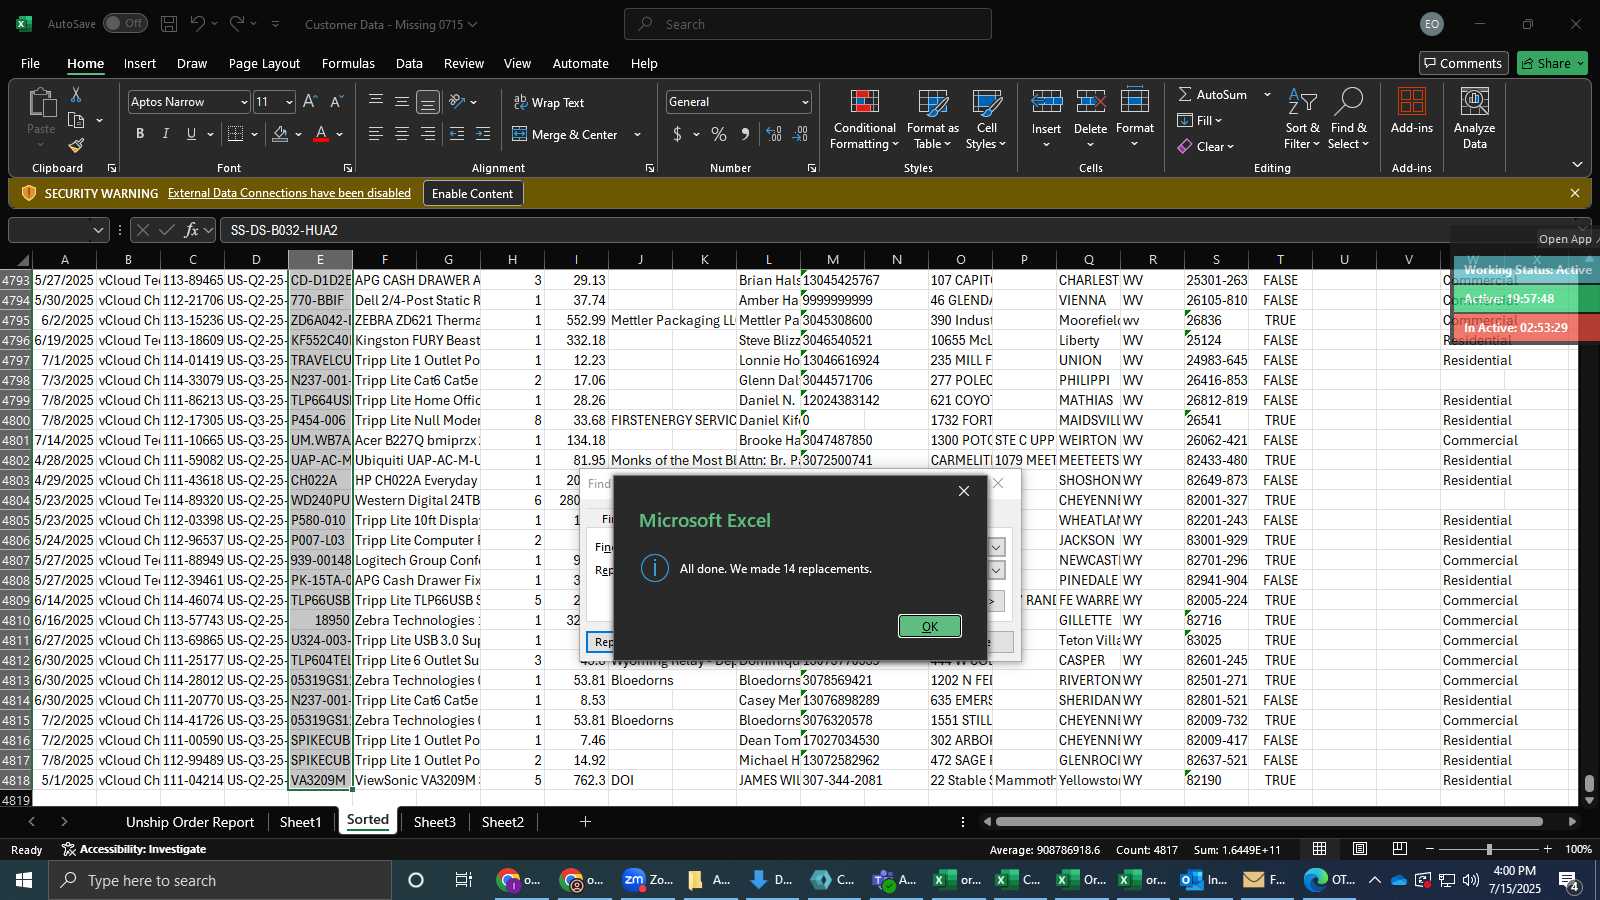This screenshot has width=1600, height=900.
Task: Click the zoom slider handle
Action: 1489,849
